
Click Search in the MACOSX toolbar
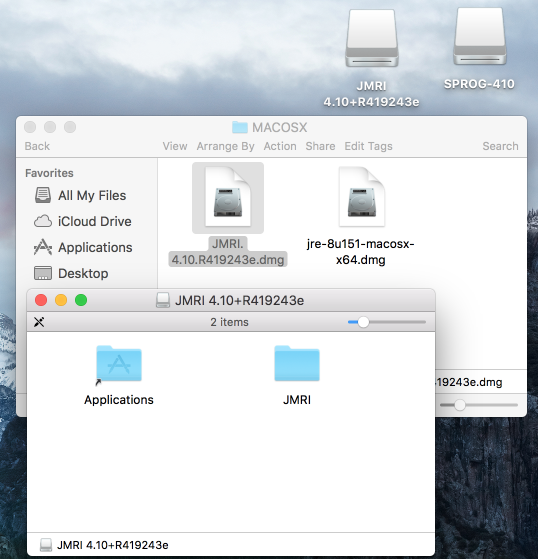click(x=500, y=146)
